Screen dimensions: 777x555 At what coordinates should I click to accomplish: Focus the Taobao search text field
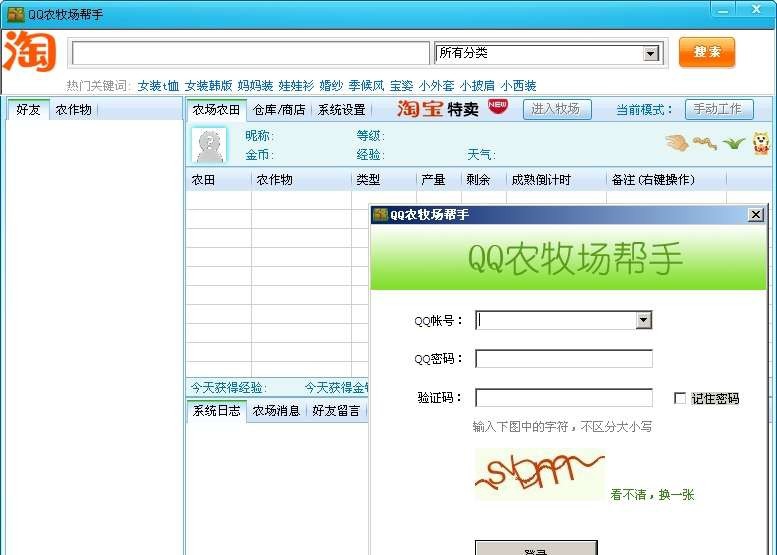251,53
